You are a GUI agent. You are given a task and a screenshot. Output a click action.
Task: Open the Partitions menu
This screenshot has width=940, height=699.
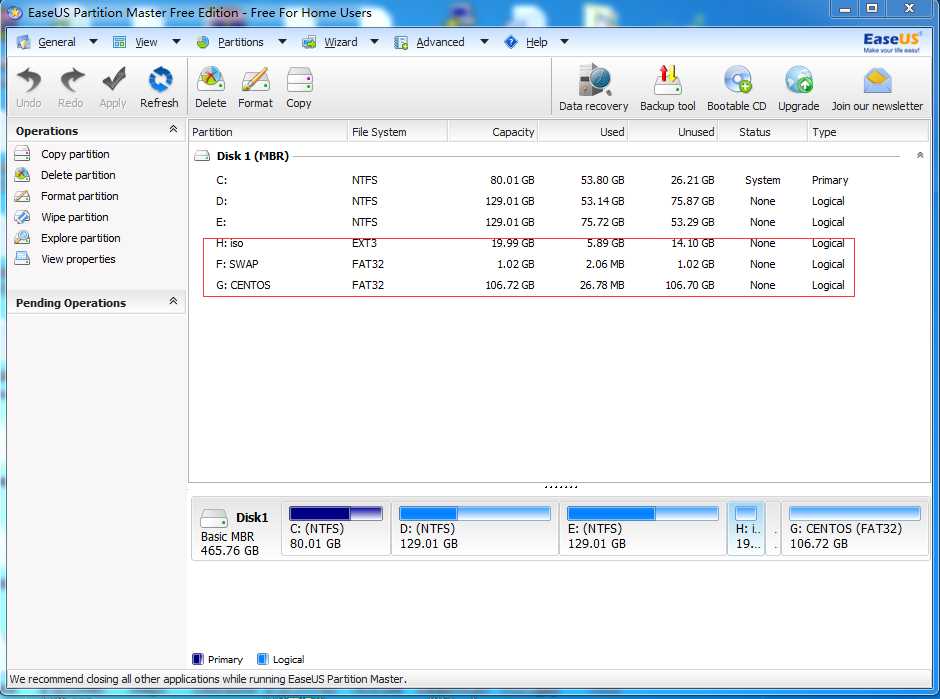click(240, 42)
